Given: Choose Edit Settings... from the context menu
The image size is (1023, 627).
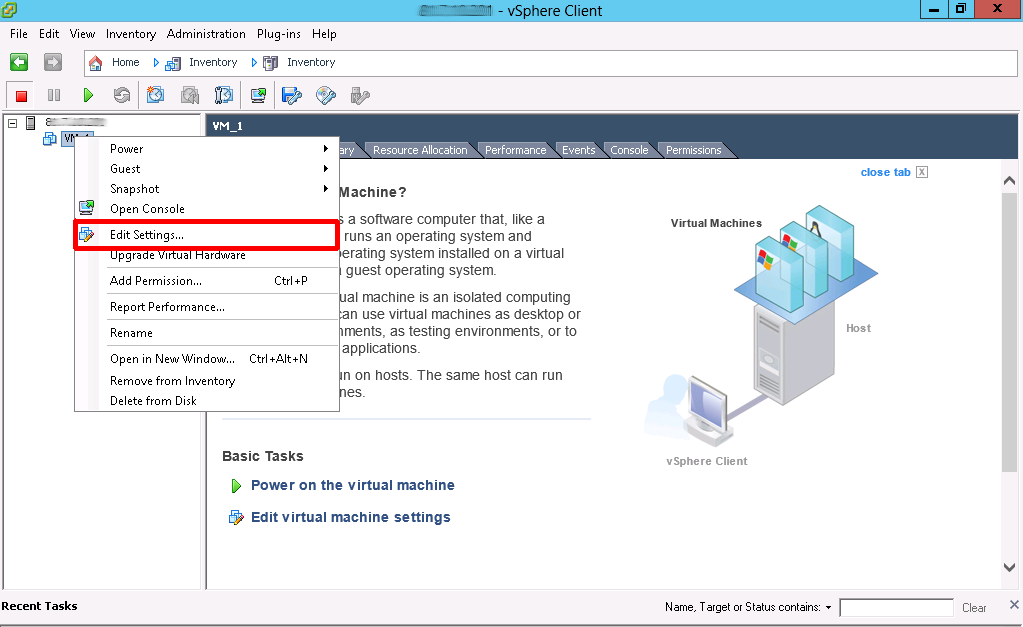Looking at the screenshot, I should pos(206,235).
